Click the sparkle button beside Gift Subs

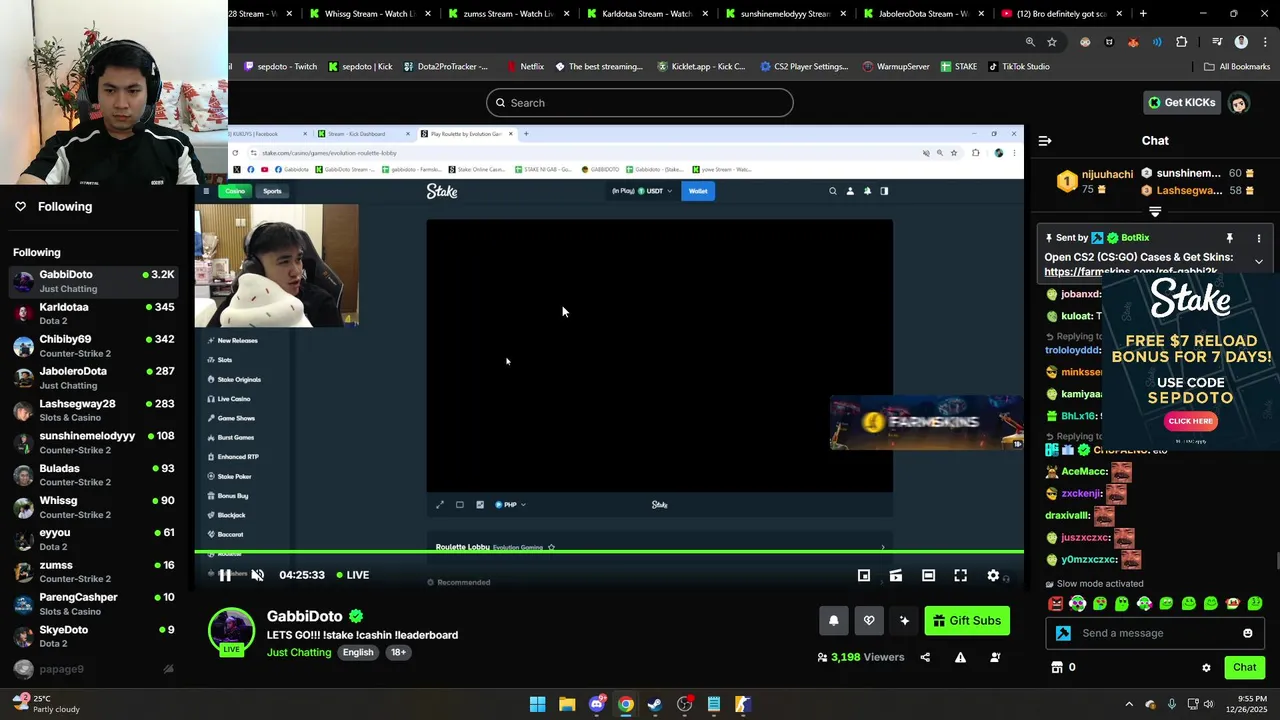pos(904,621)
